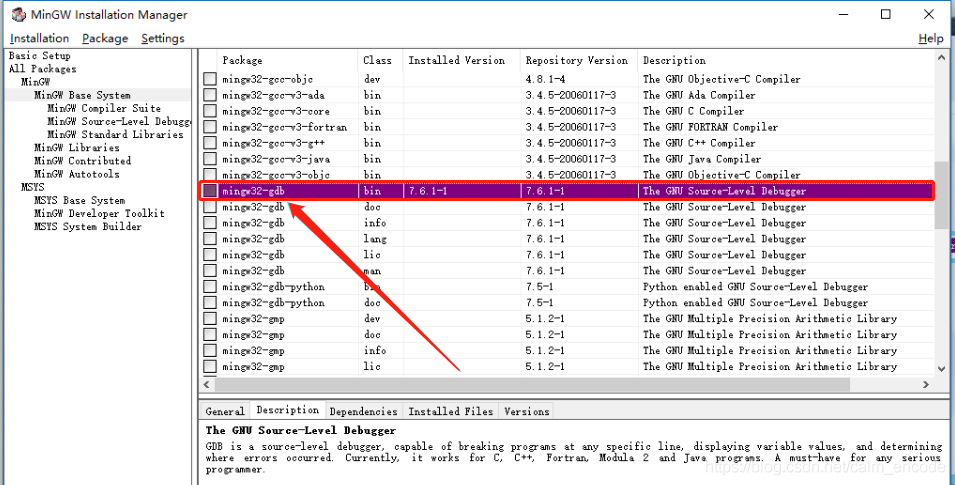Click vertical scrollbar up arrow in package list

pos(941,58)
